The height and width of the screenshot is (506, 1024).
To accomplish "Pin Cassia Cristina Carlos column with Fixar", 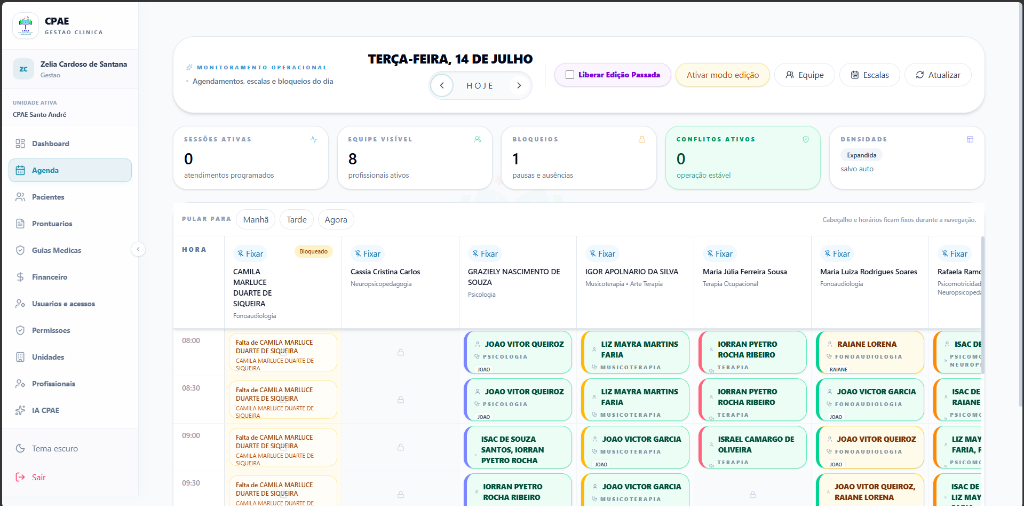I will pos(368,253).
